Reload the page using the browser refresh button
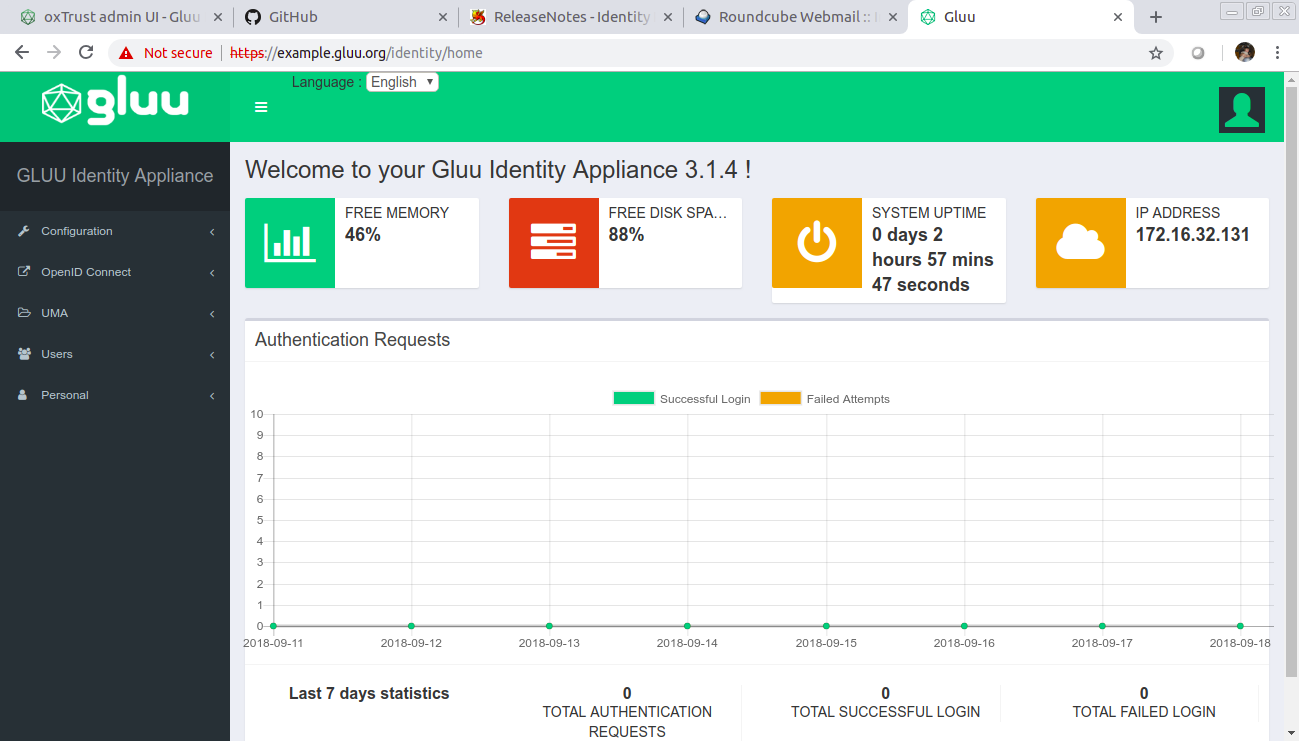The width and height of the screenshot is (1299, 741). pos(86,53)
